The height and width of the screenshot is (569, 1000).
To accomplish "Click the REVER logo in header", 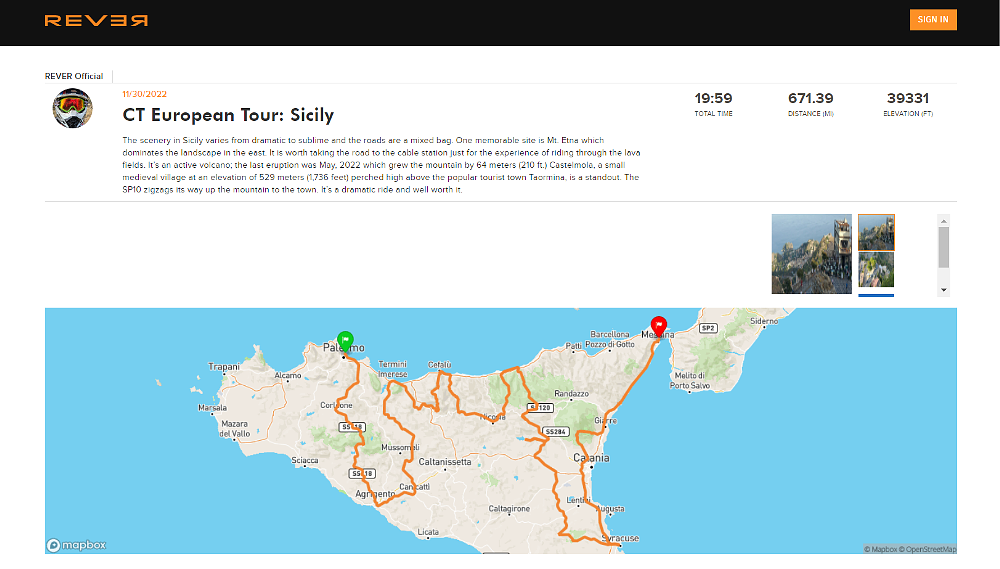I will [96, 20].
